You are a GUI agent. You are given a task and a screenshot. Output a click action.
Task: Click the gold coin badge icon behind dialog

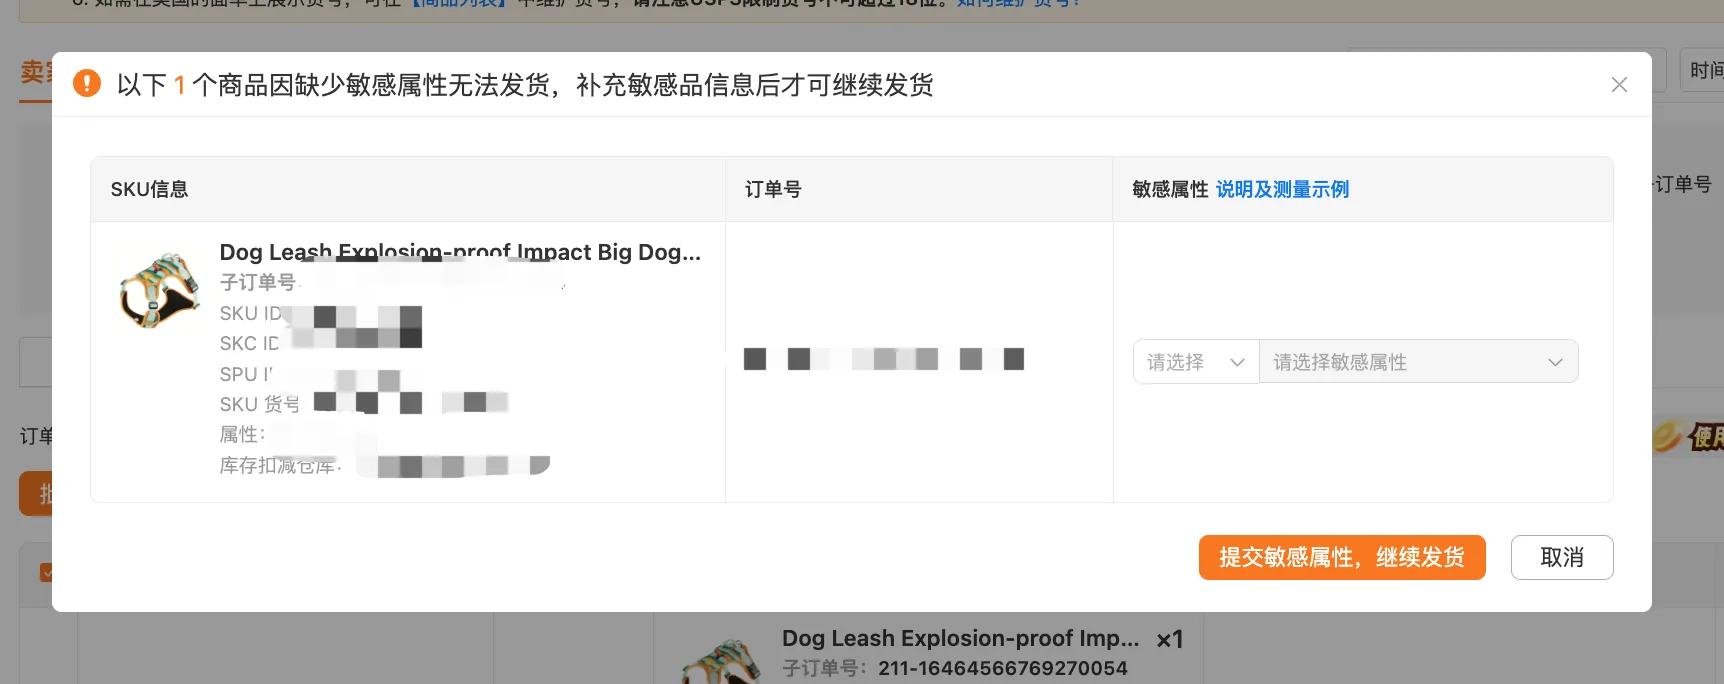(x=1667, y=436)
